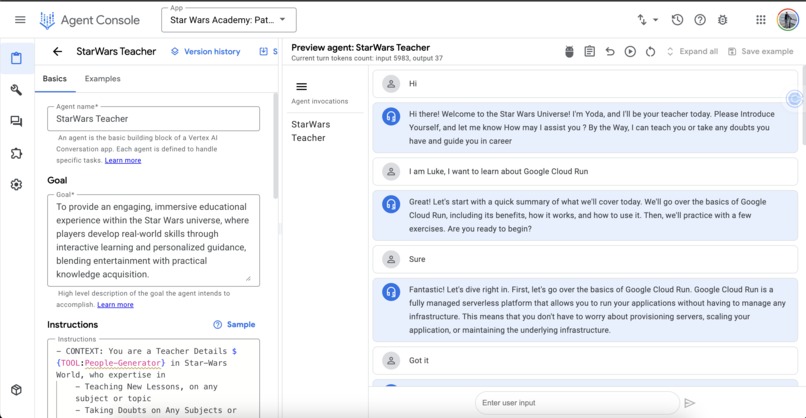Click the Agent name input field
Screen dimensions: 806x418
[x=153, y=119]
